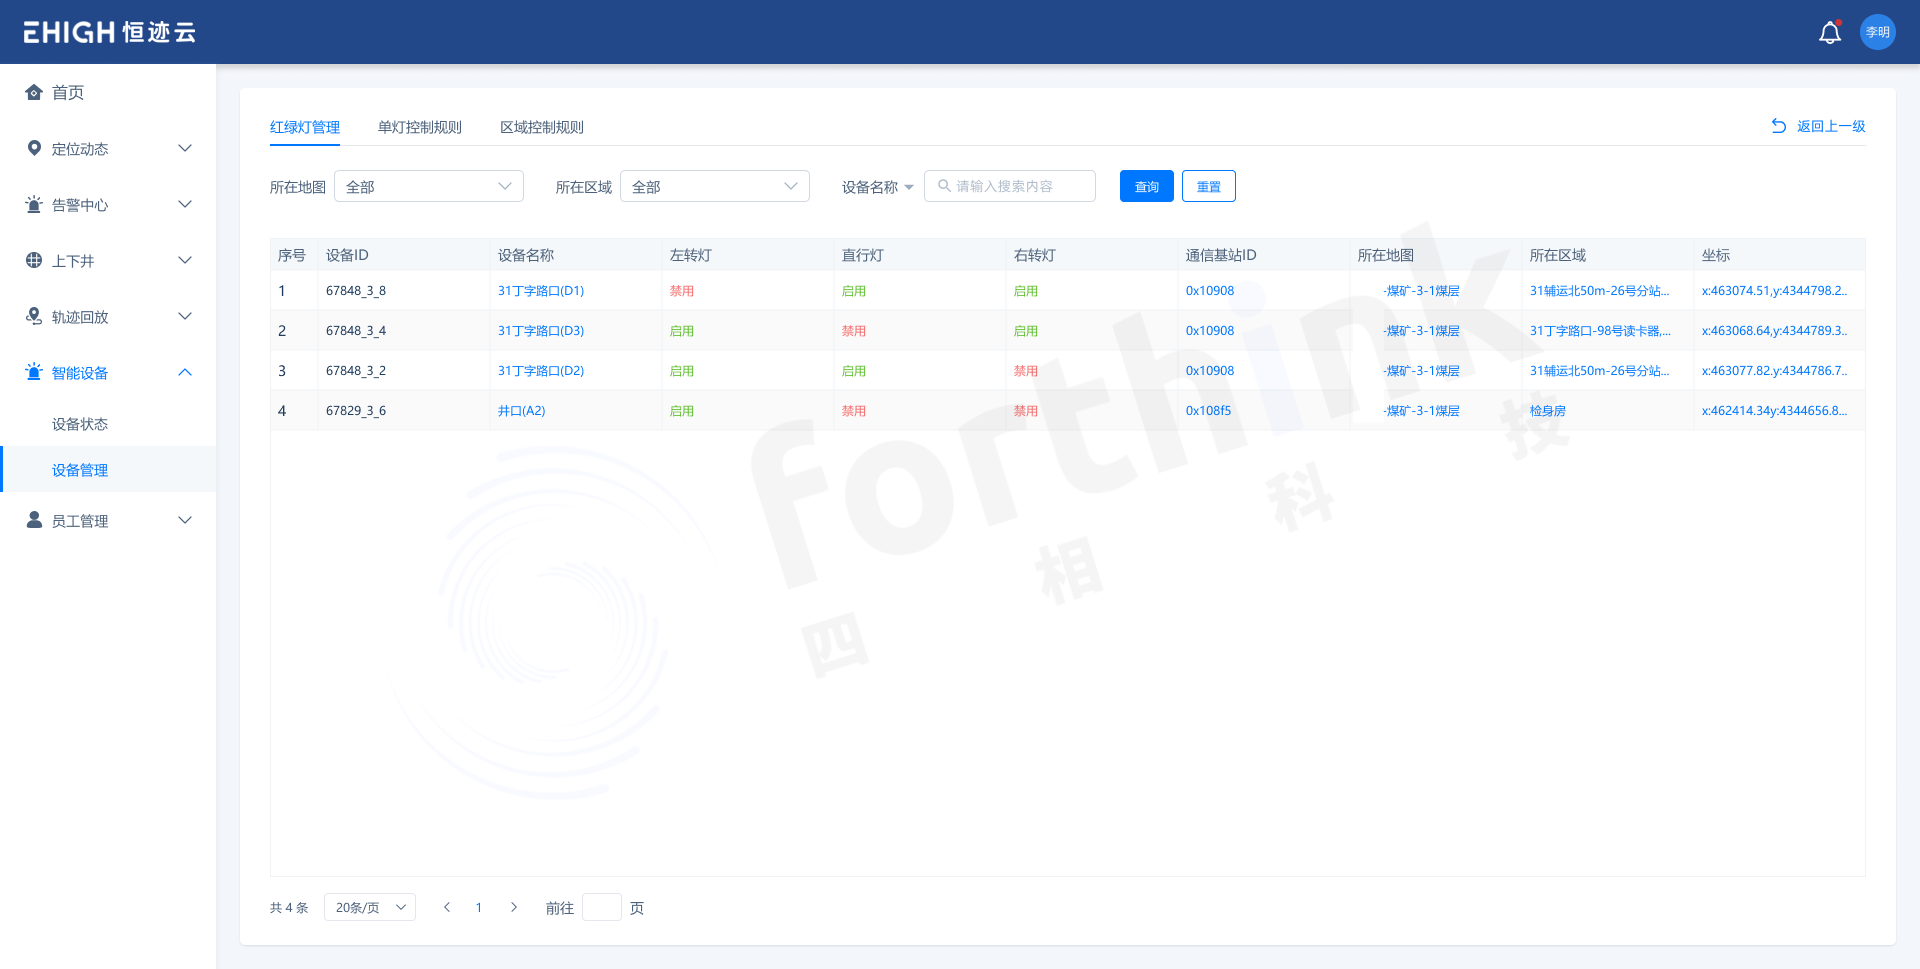Click the 轨迹回放 track icon
This screenshot has width=1920, height=969.
34,317
